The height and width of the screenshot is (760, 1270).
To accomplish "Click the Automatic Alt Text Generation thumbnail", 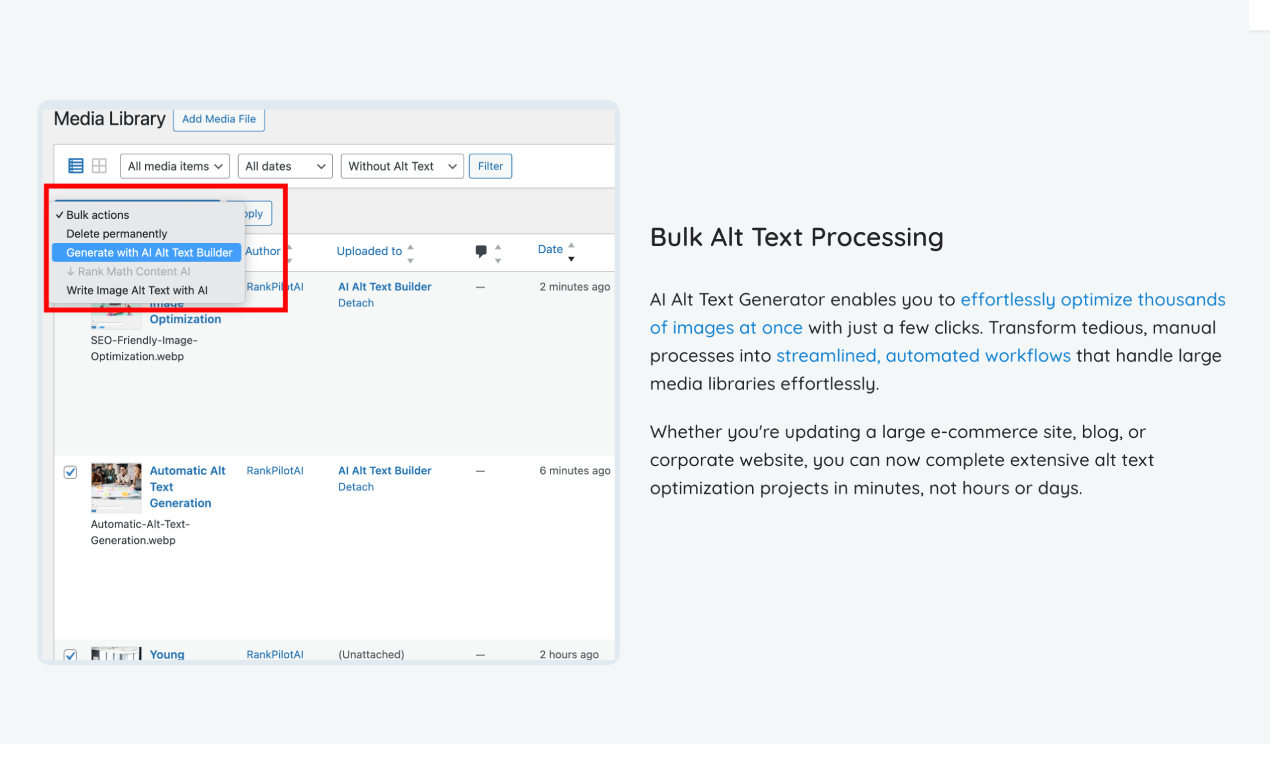I will [x=115, y=487].
